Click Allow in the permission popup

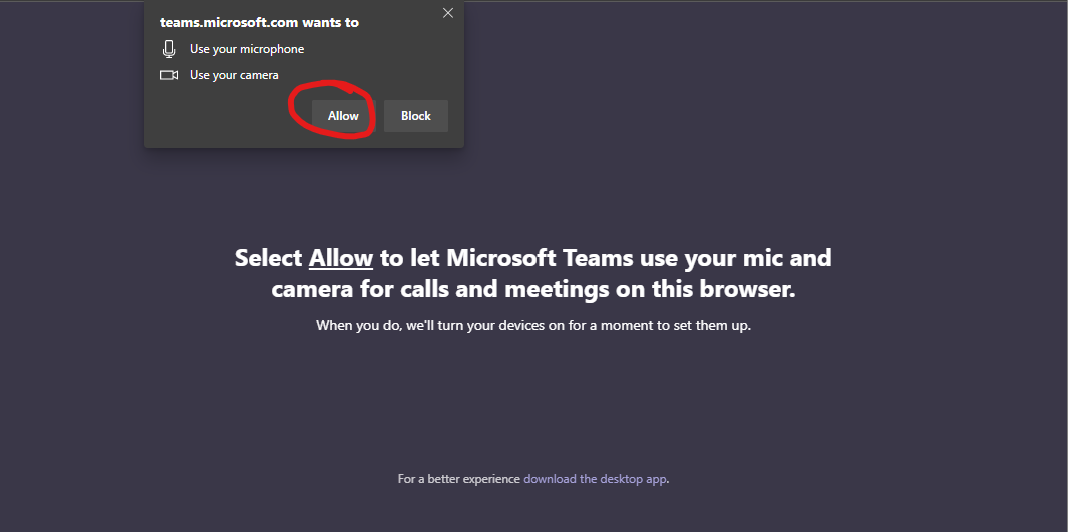pyautogui.click(x=343, y=116)
